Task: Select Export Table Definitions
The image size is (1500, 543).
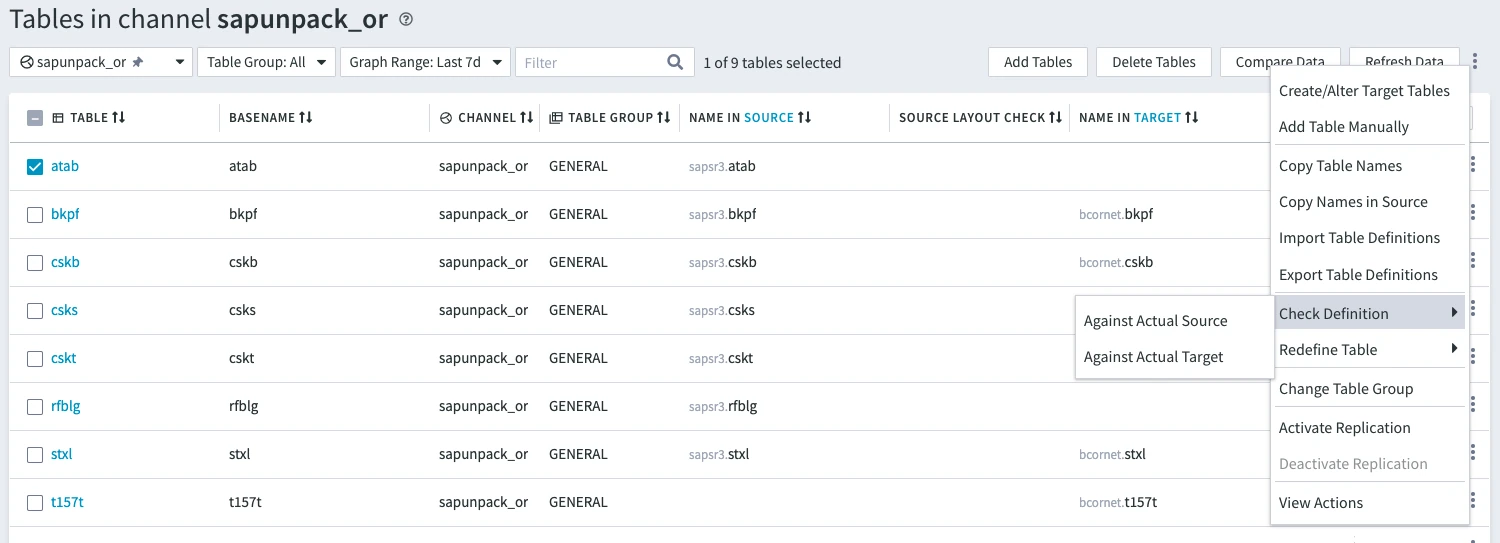Action: tap(1358, 274)
